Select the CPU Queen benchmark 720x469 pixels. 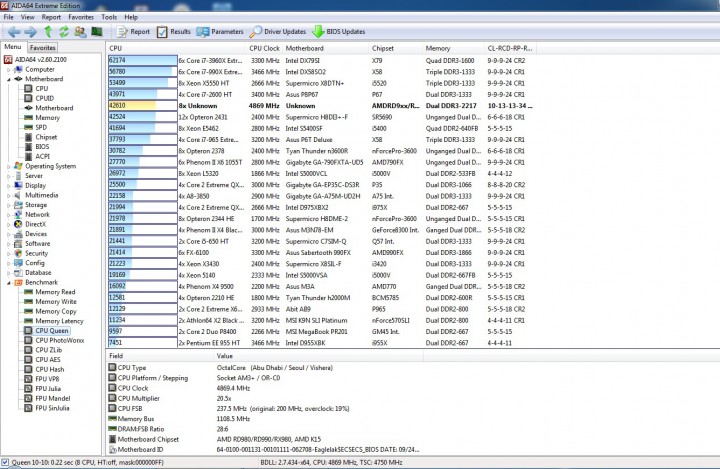click(x=51, y=330)
